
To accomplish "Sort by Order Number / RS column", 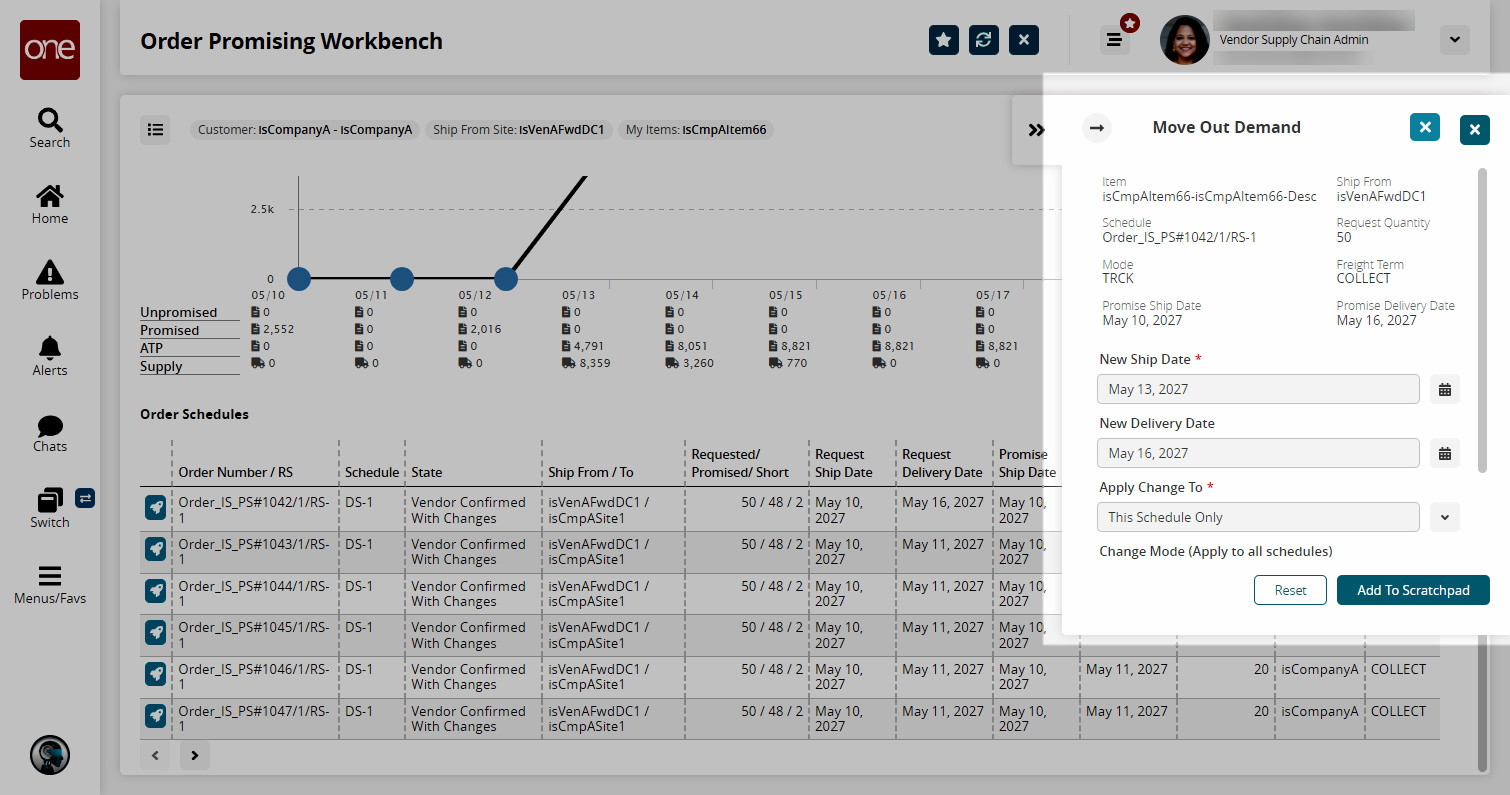I will click(236, 472).
